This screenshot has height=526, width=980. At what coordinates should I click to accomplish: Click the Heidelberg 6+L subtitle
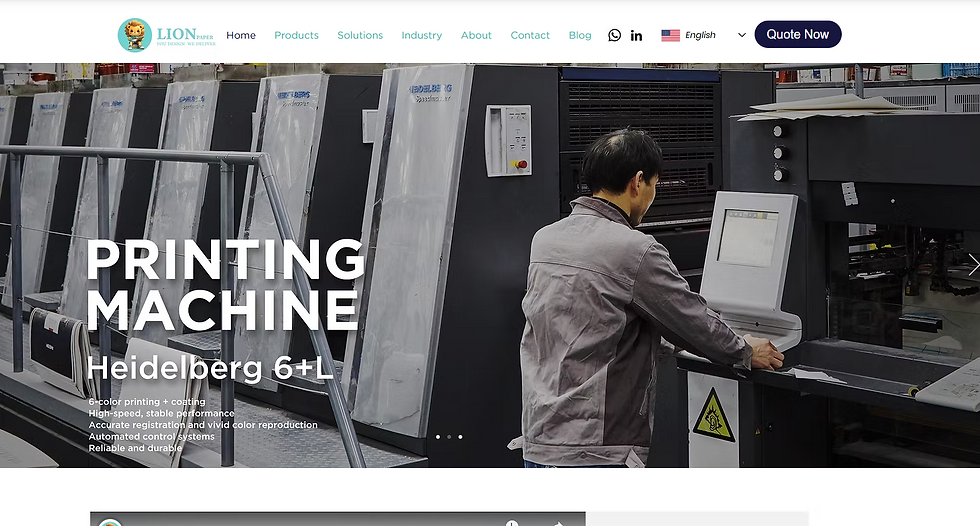pos(210,368)
